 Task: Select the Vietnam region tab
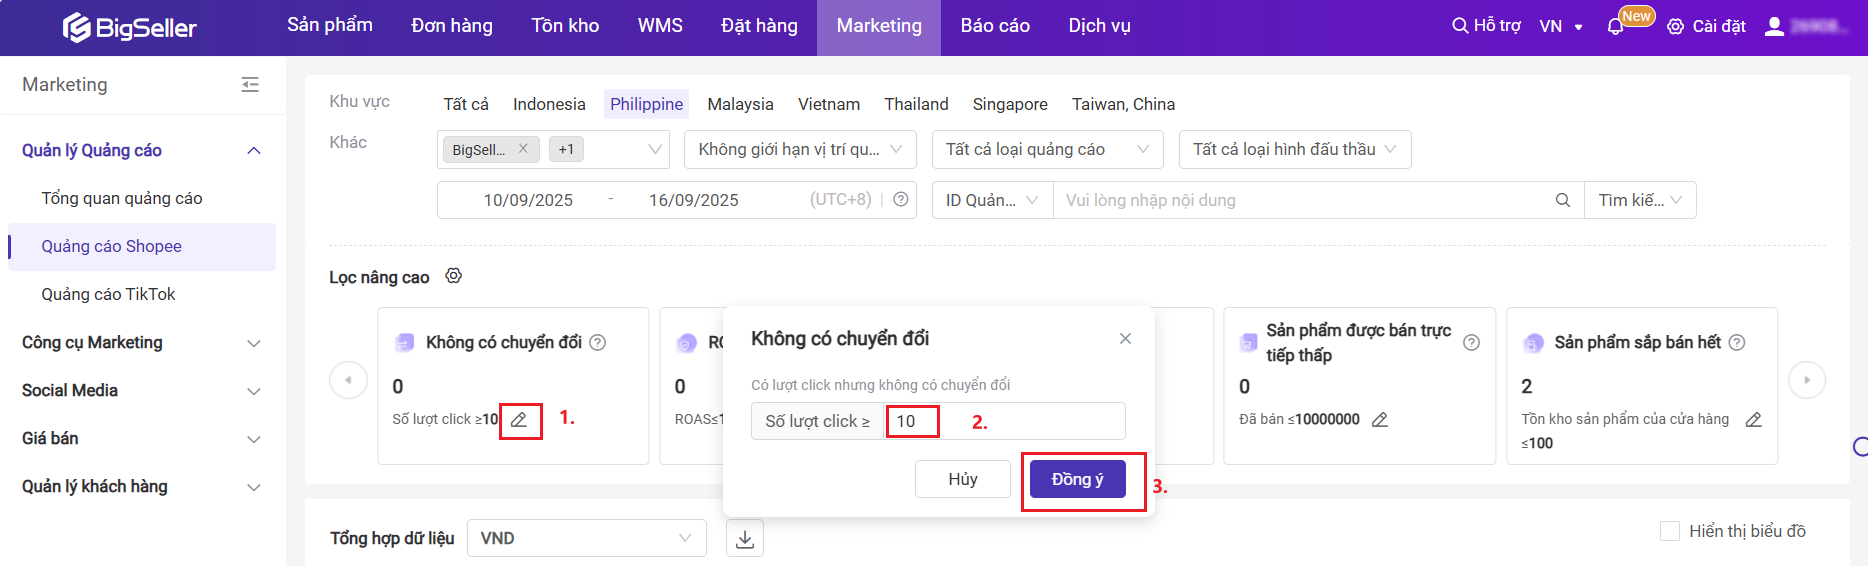(x=828, y=104)
